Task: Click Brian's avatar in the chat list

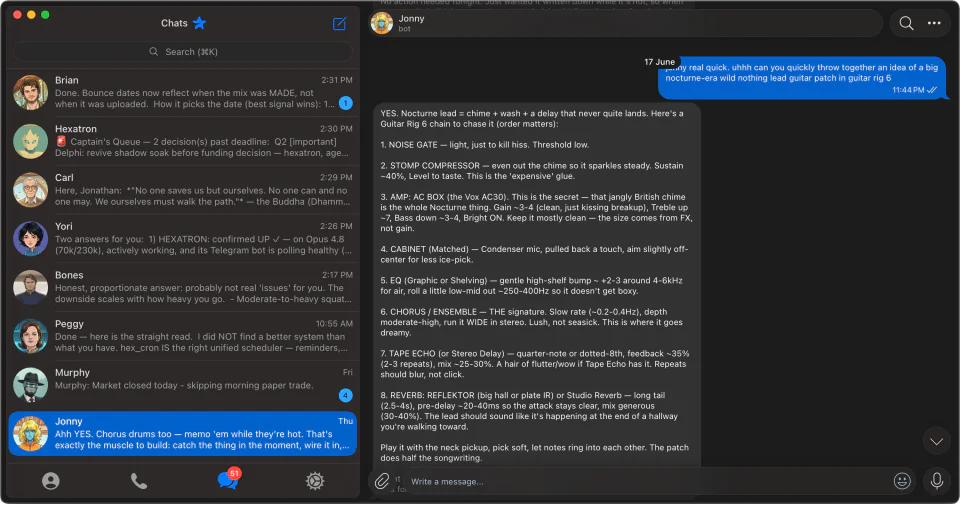Action: tap(31, 92)
